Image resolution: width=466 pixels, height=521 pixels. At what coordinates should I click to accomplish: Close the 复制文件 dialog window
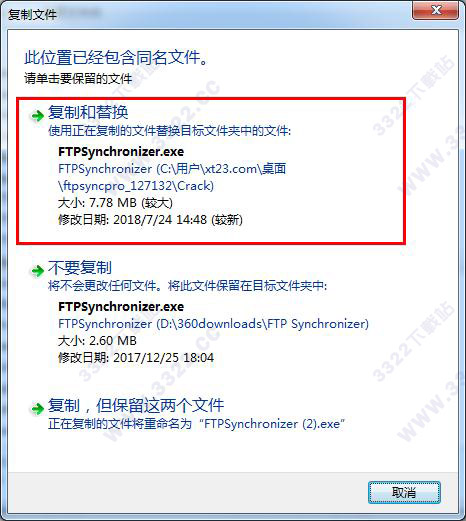tap(435, 10)
